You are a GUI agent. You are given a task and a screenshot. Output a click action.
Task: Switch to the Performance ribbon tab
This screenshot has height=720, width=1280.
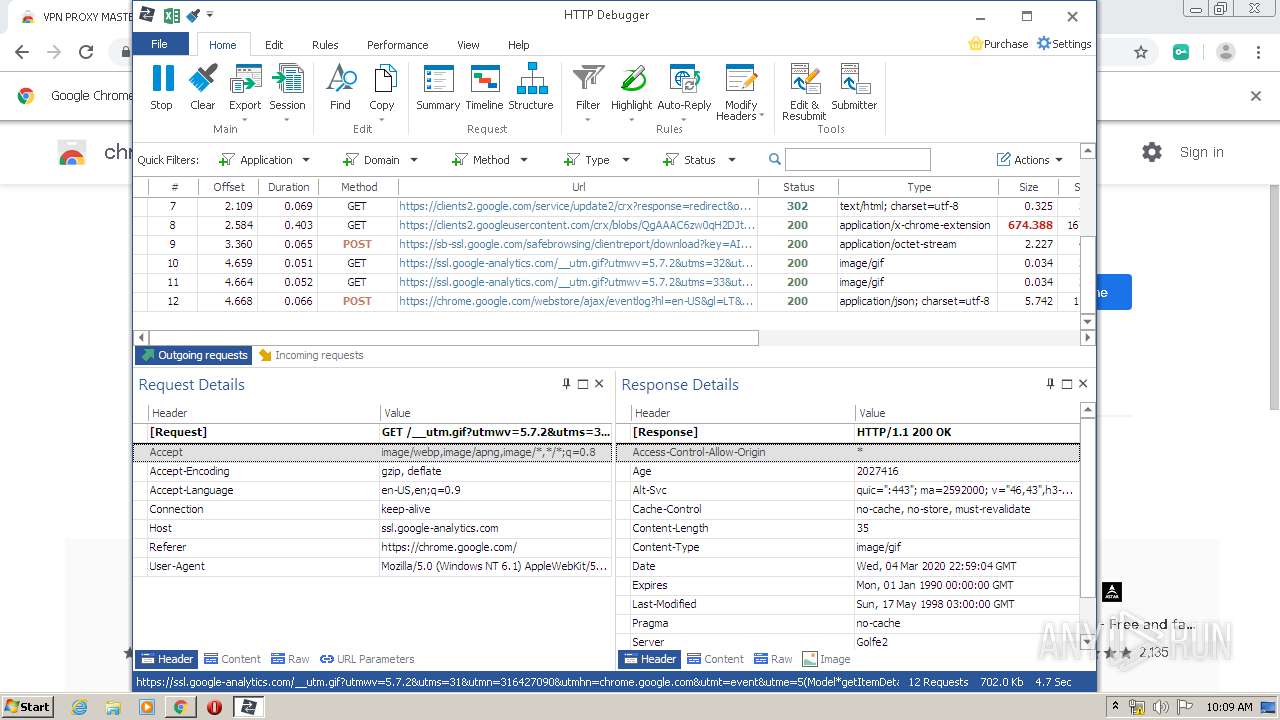397,45
